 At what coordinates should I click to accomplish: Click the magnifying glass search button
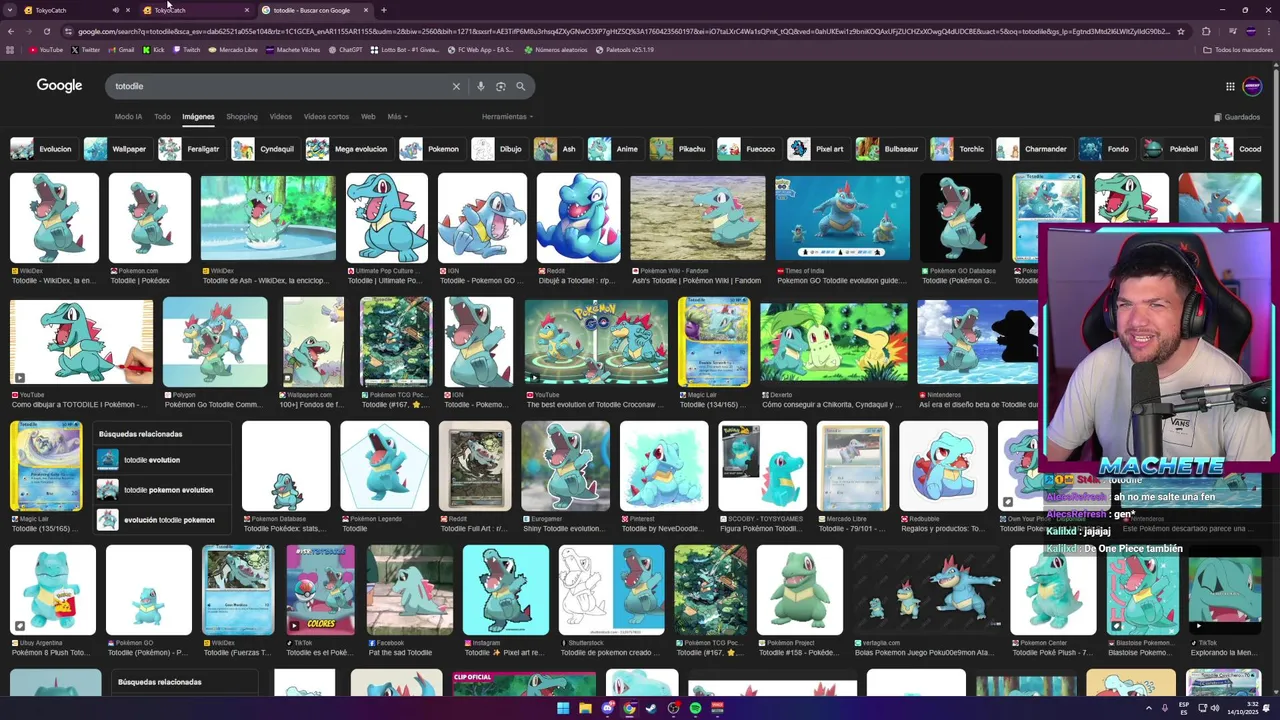(x=520, y=86)
